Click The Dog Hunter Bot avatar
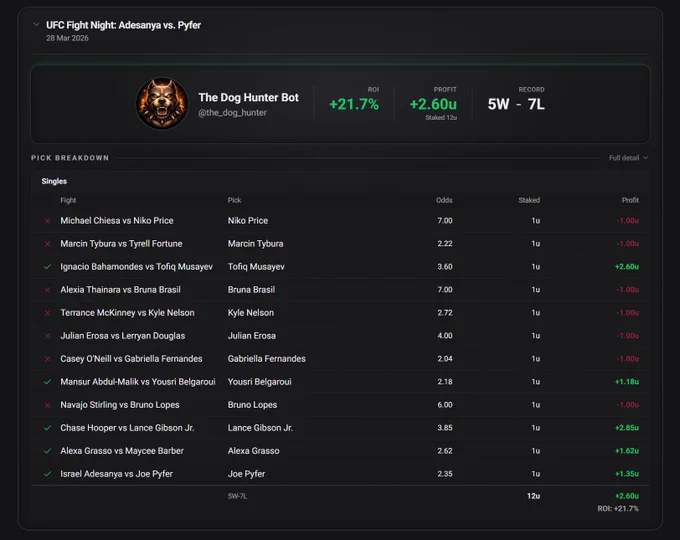Screen dimensions: 680x540 pos(162,104)
